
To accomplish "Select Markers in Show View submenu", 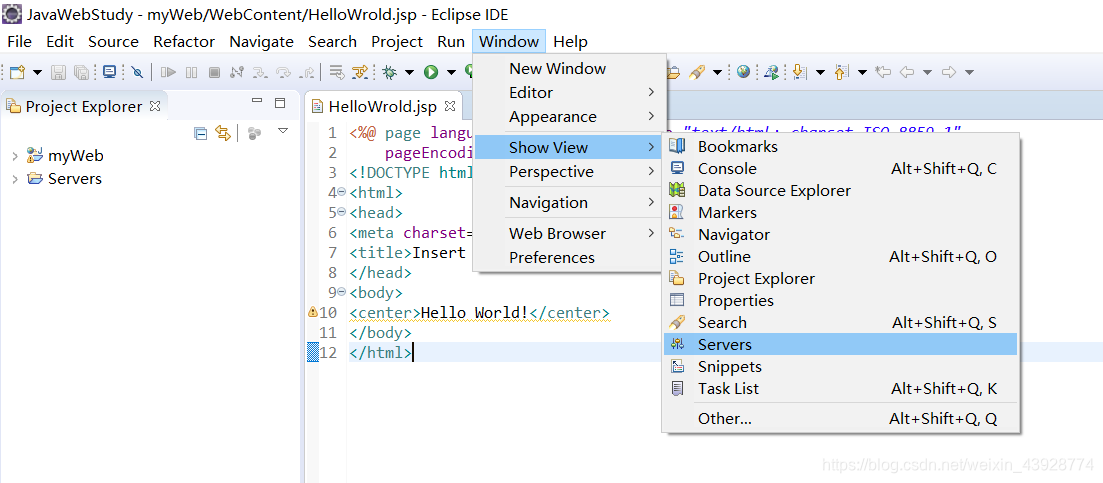I will [841, 212].
